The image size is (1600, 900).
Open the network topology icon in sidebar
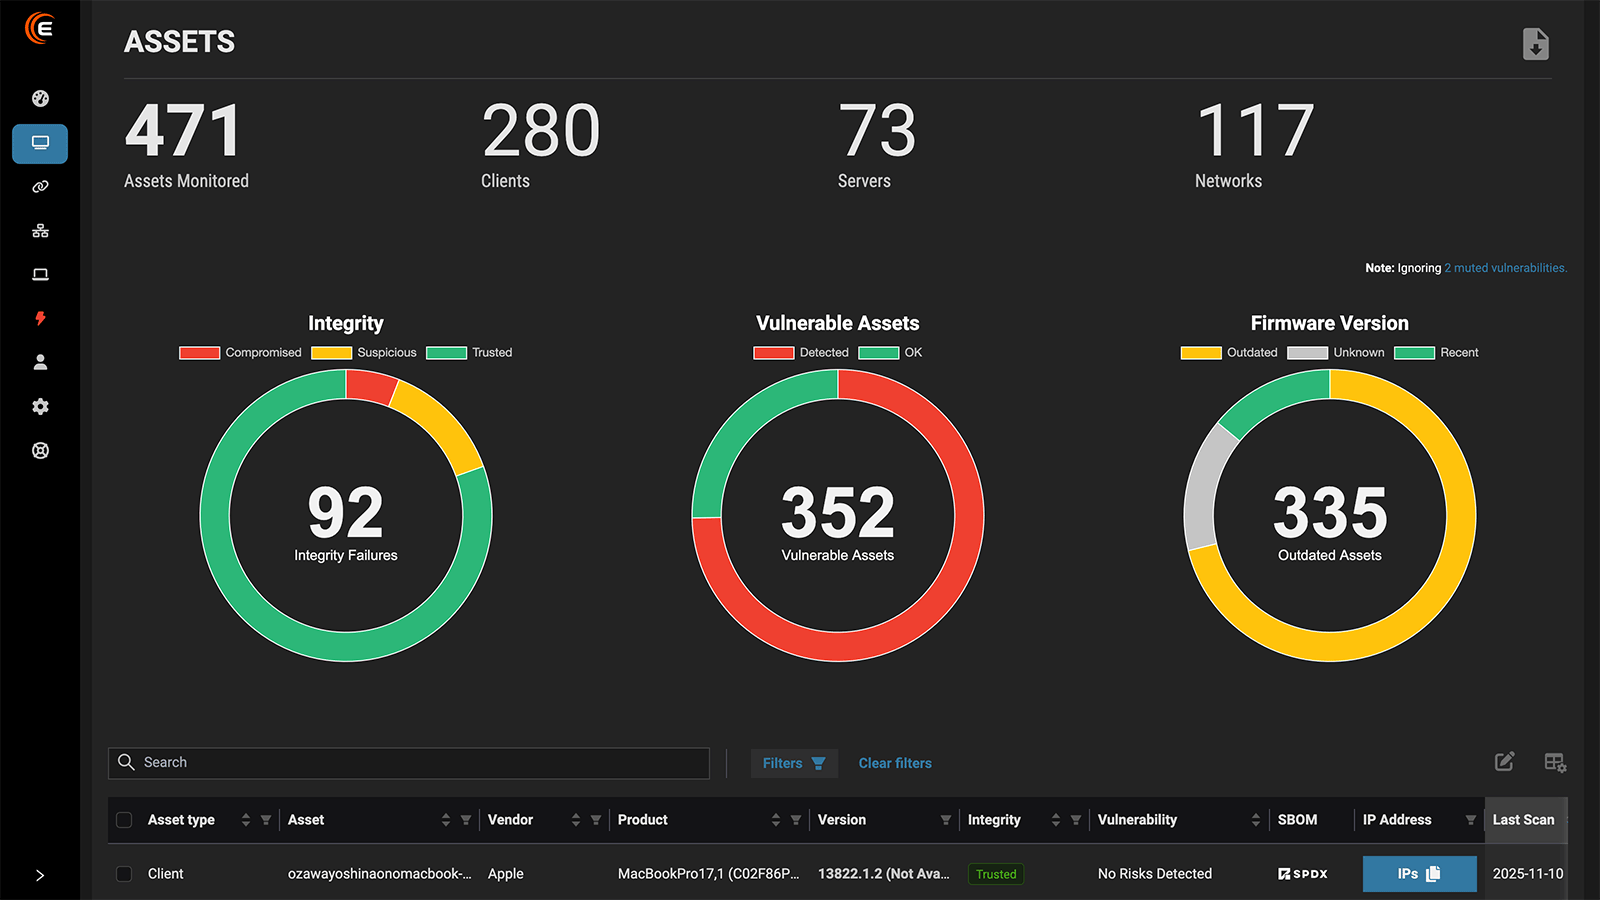coord(40,231)
